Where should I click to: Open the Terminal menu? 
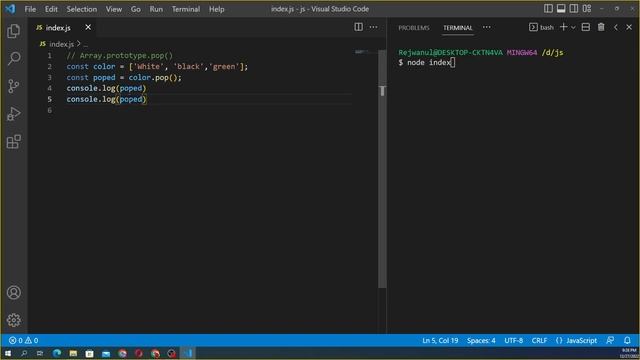pyautogui.click(x=186, y=9)
